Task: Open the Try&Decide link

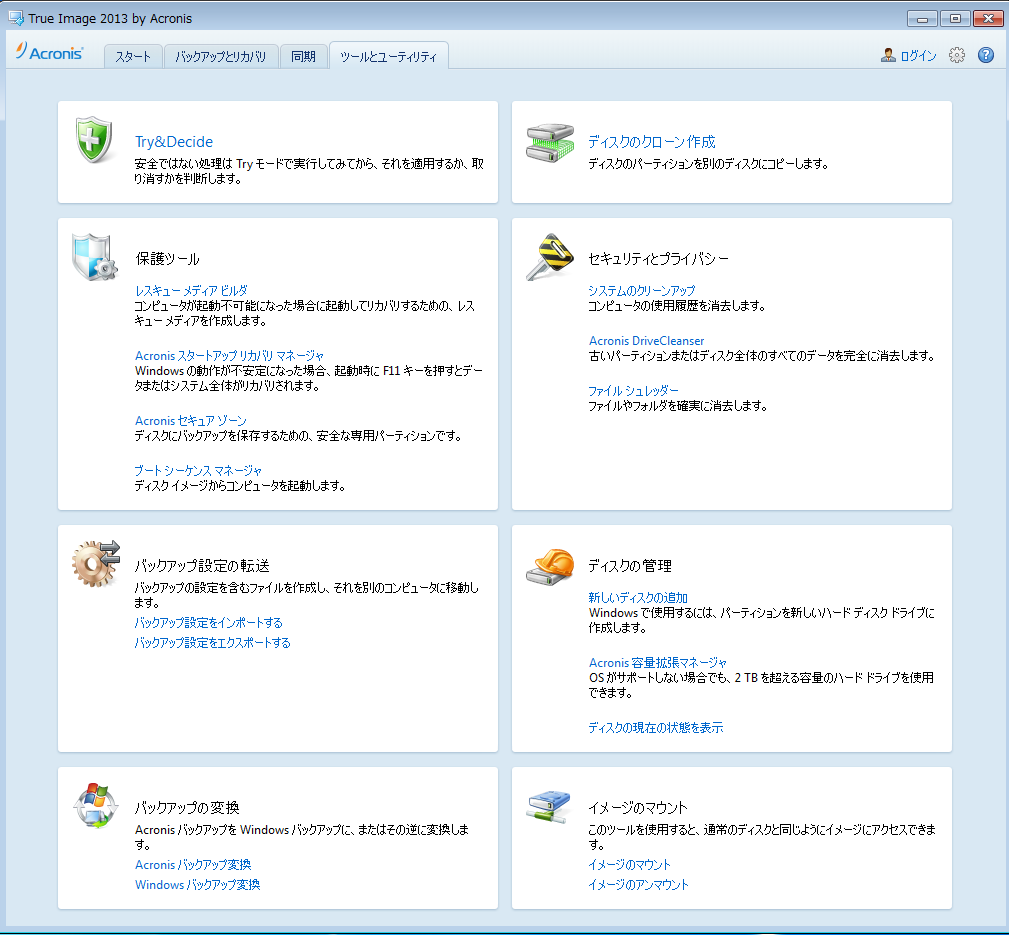Action: 174,142
